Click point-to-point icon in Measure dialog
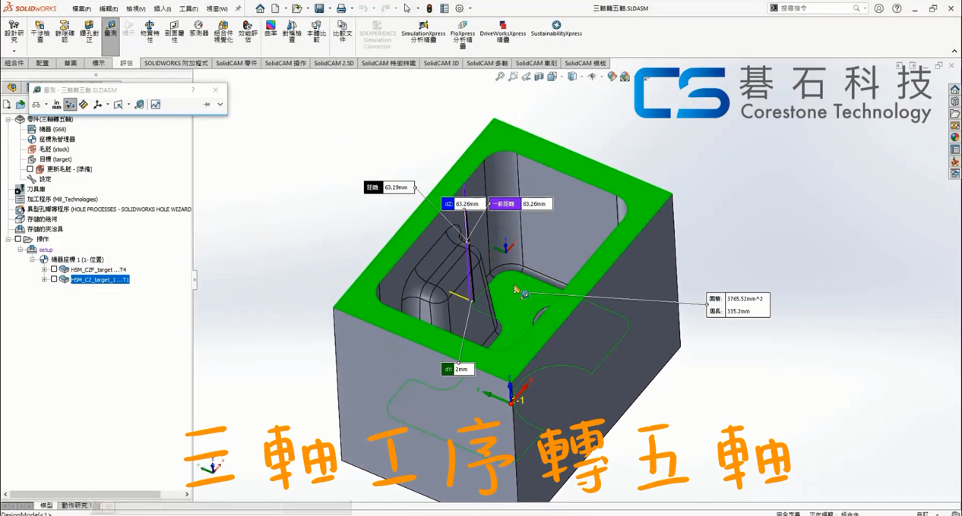 [x=70, y=104]
